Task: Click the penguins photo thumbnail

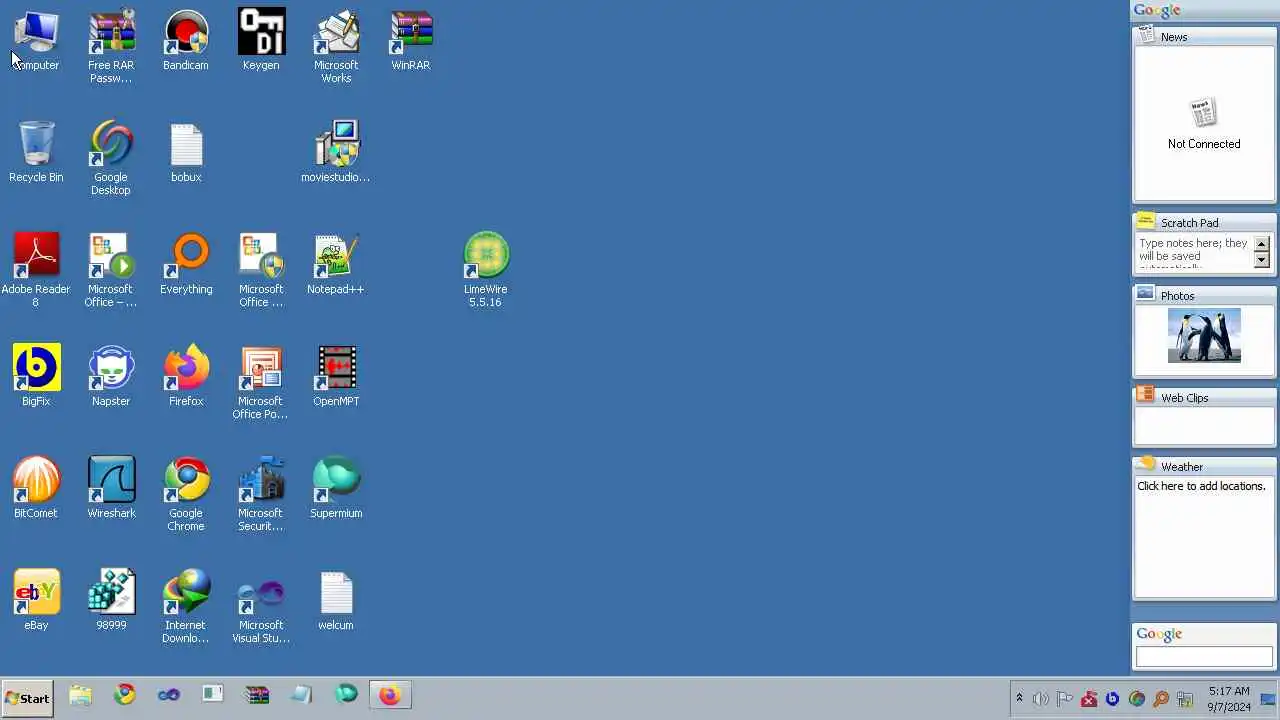Action: 1204,335
